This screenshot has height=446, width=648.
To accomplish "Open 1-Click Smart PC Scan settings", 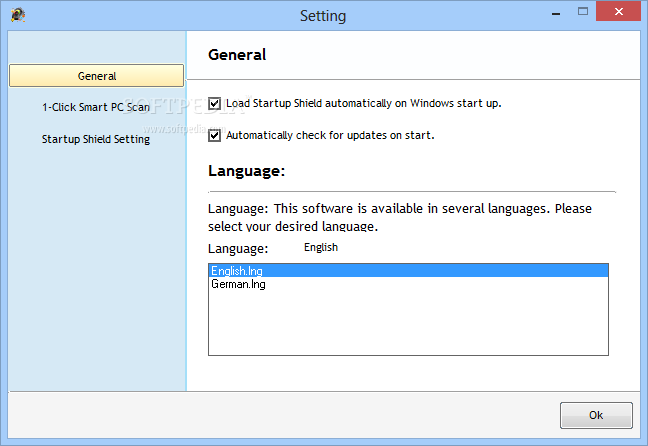I will (96, 107).
